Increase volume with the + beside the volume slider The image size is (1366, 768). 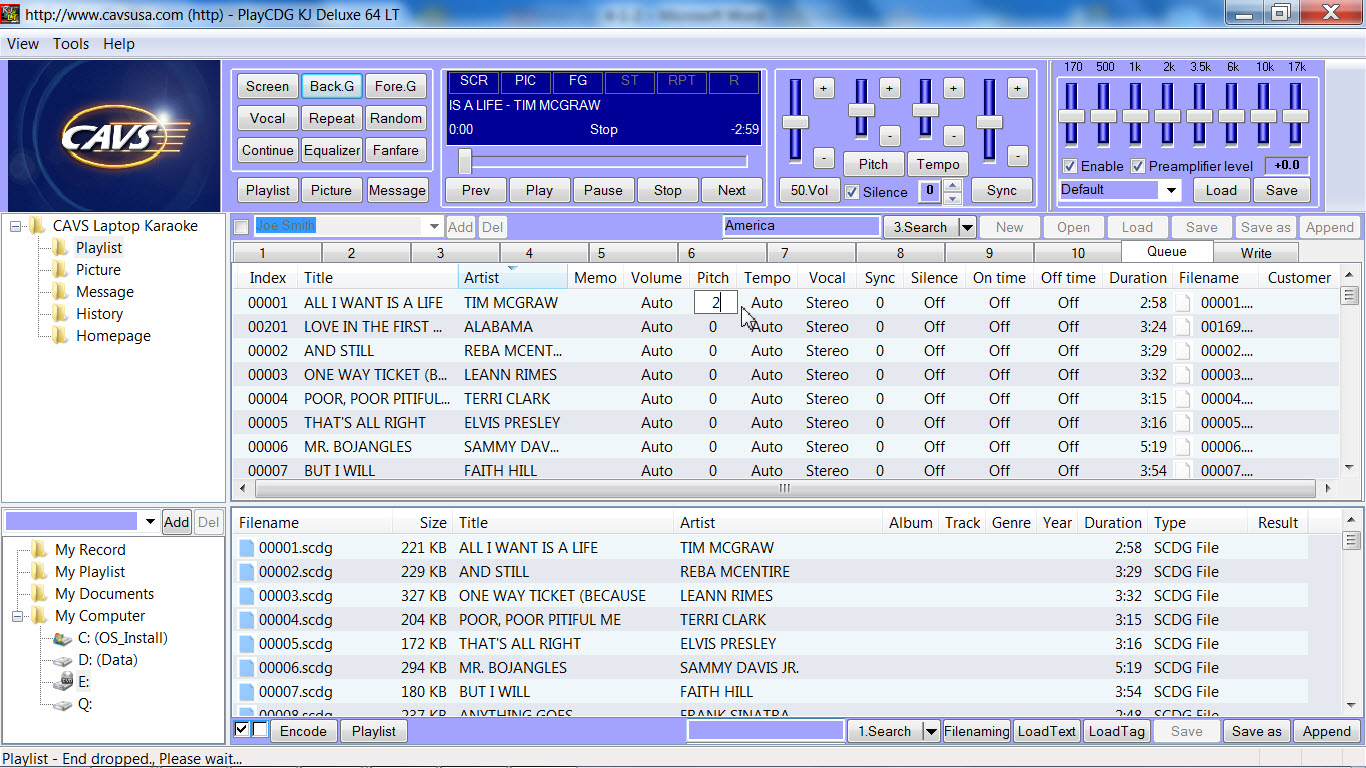(823, 88)
